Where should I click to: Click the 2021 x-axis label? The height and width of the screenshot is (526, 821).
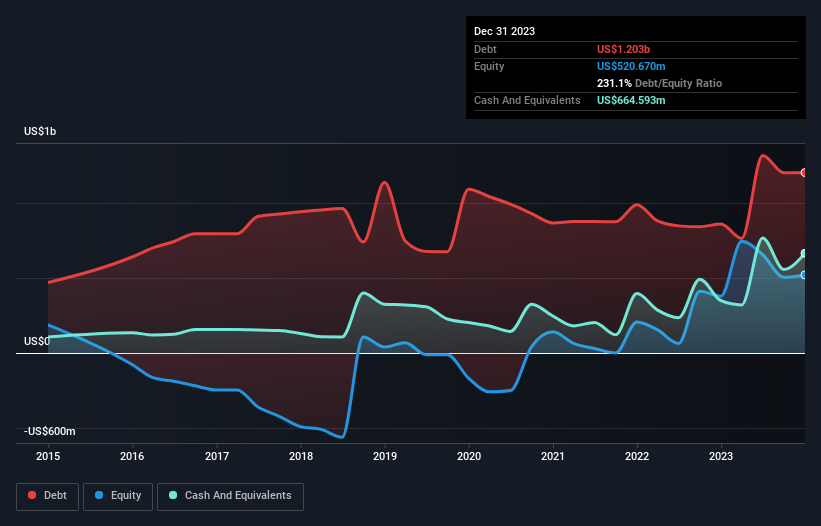[553, 456]
